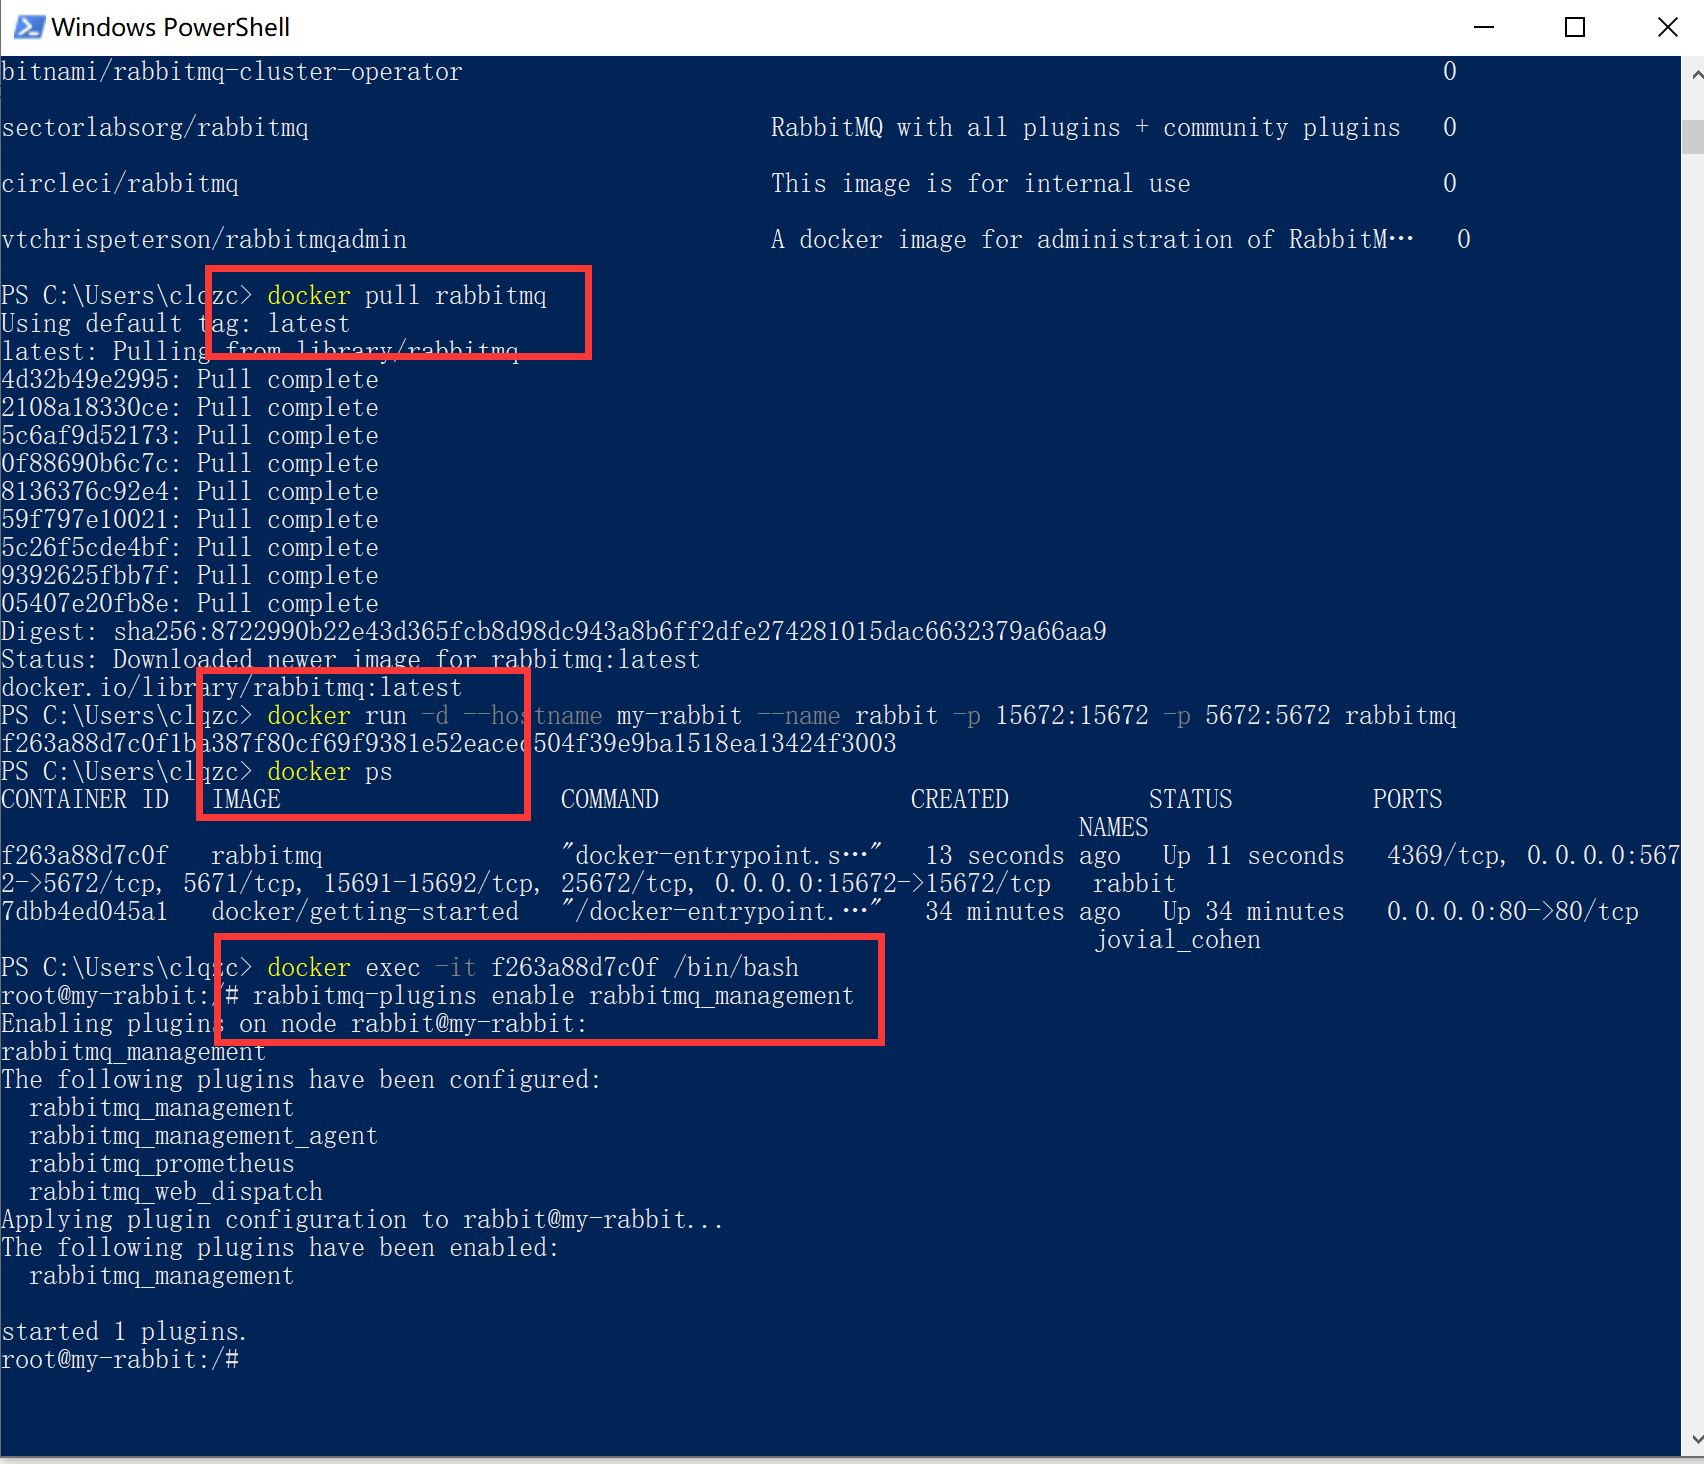Image resolution: width=1704 pixels, height=1464 pixels.
Task: Click the sha256 Digest line
Action: pyautogui.click(x=554, y=632)
